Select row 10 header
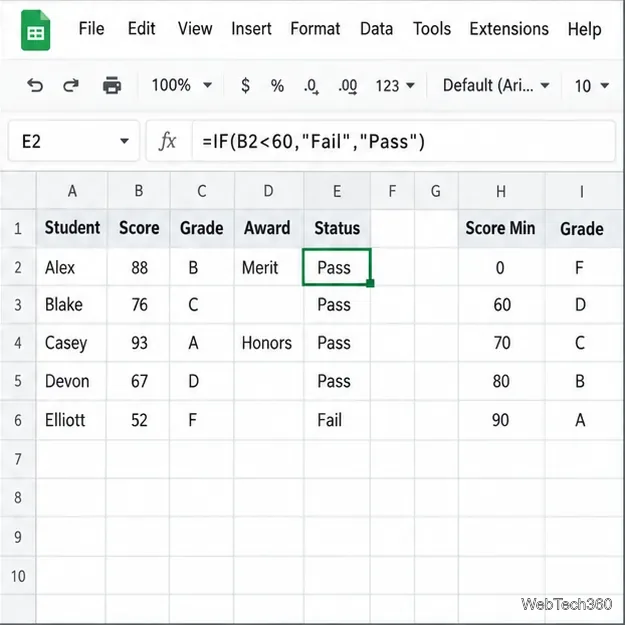Viewport: 625px width, 625px height. click(18, 576)
